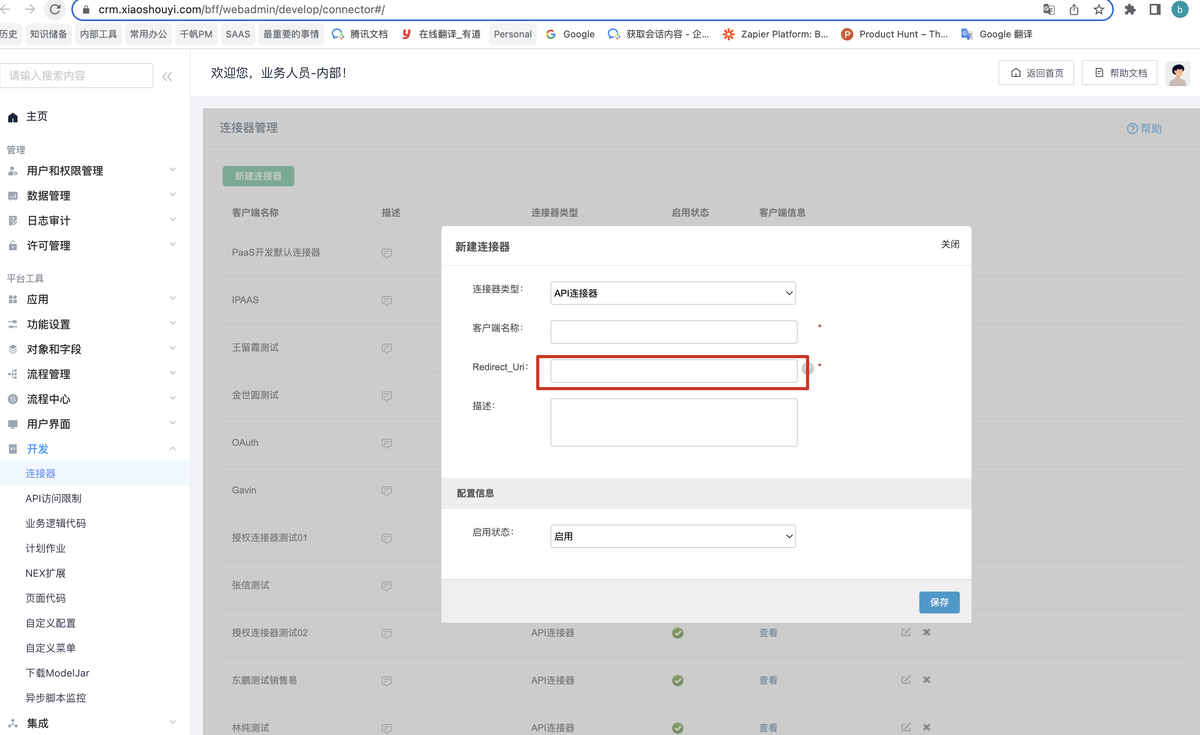Click into 客户端名称 input field

coord(674,332)
